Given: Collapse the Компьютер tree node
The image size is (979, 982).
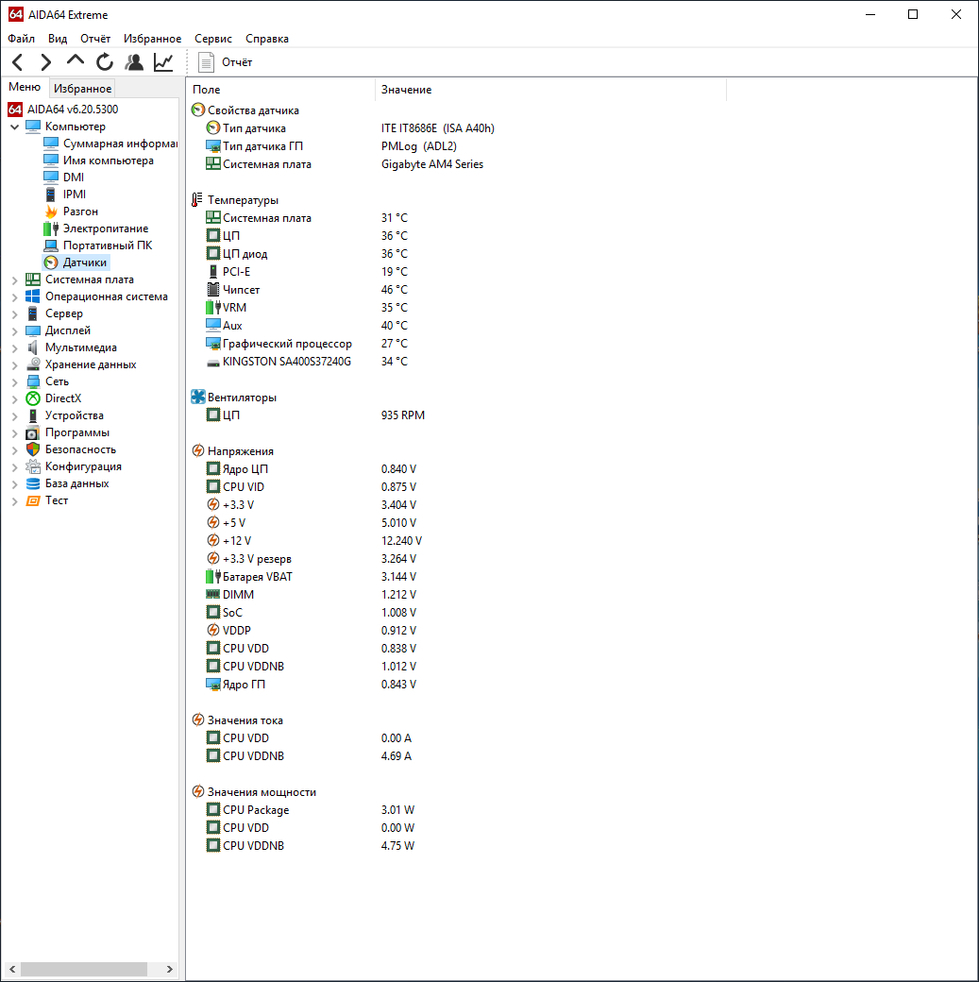Looking at the screenshot, I should pos(14,127).
